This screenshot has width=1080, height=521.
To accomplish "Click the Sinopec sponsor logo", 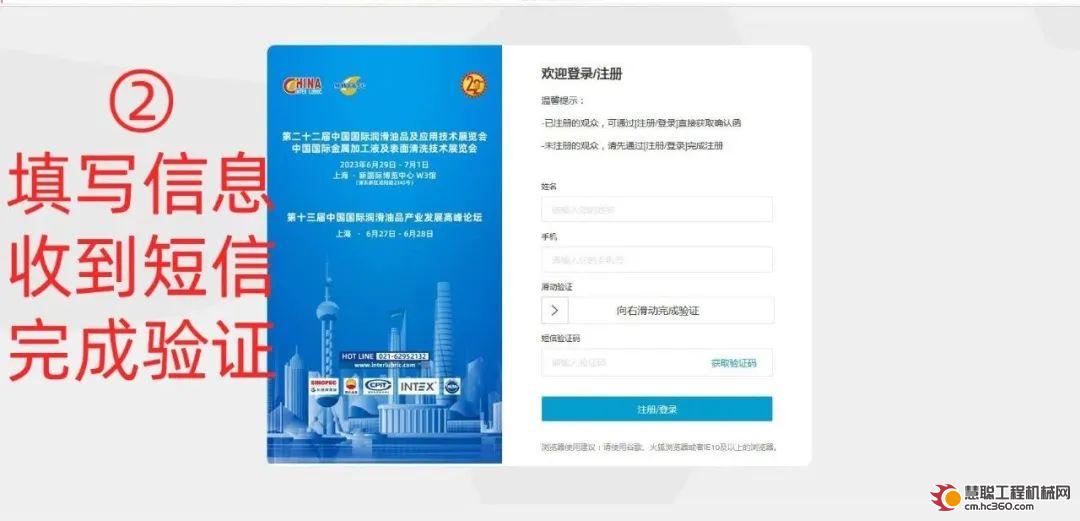I will pyautogui.click(x=324, y=386).
